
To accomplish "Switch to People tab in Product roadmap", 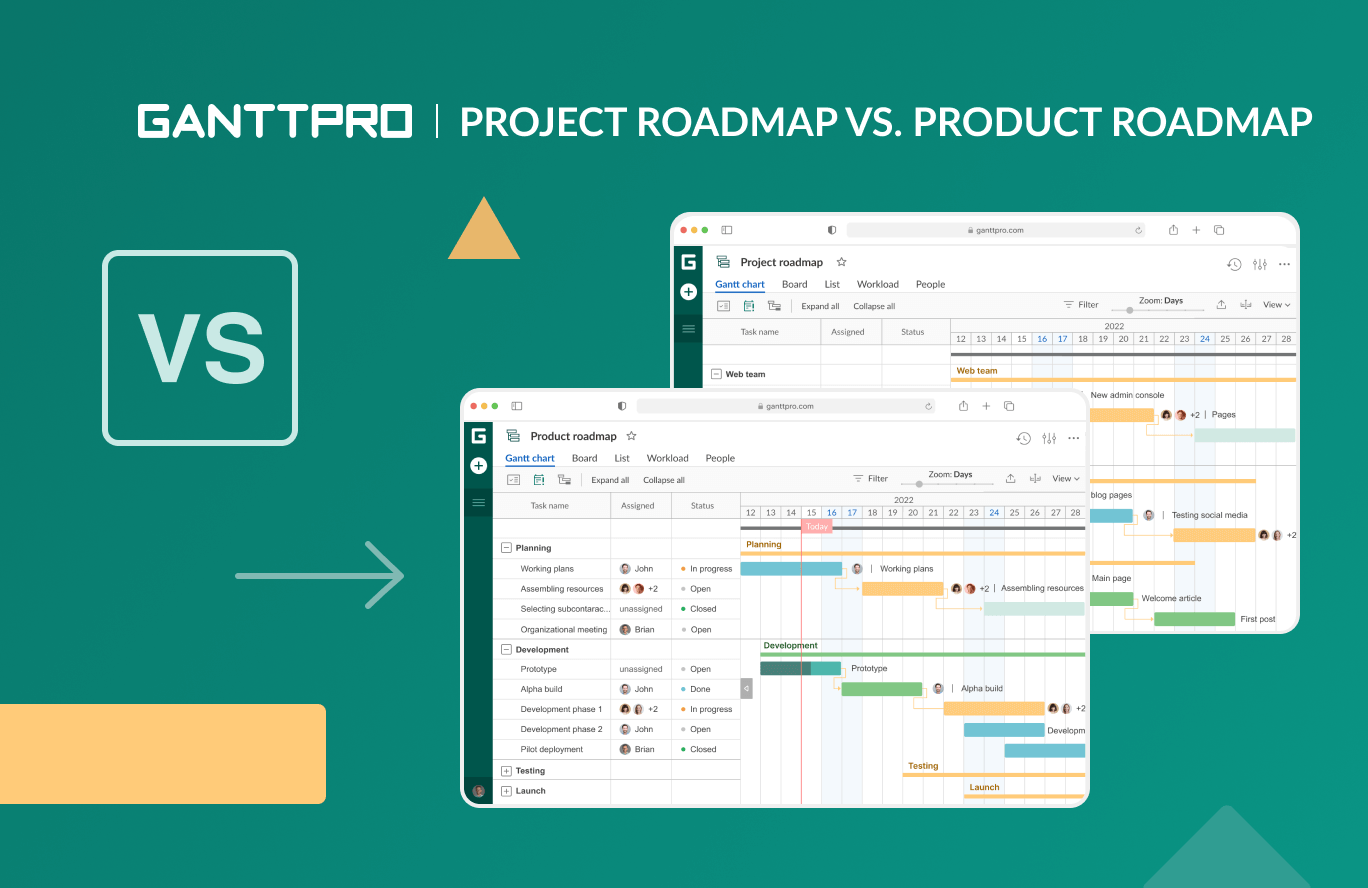I will point(720,458).
